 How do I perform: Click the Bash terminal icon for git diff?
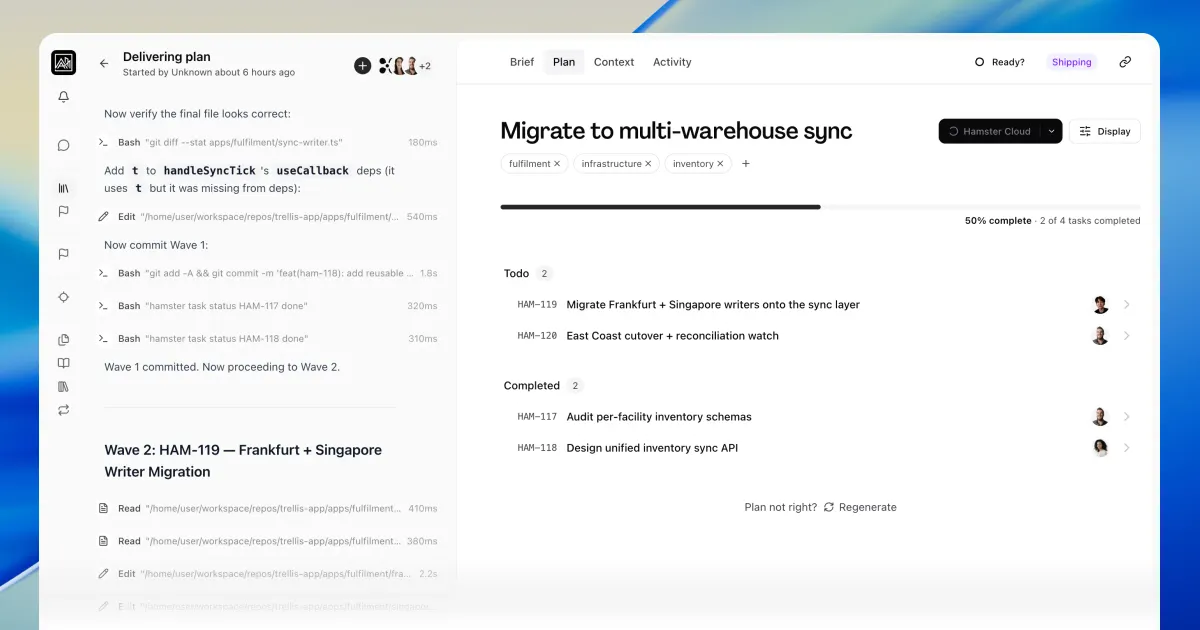(x=103, y=143)
